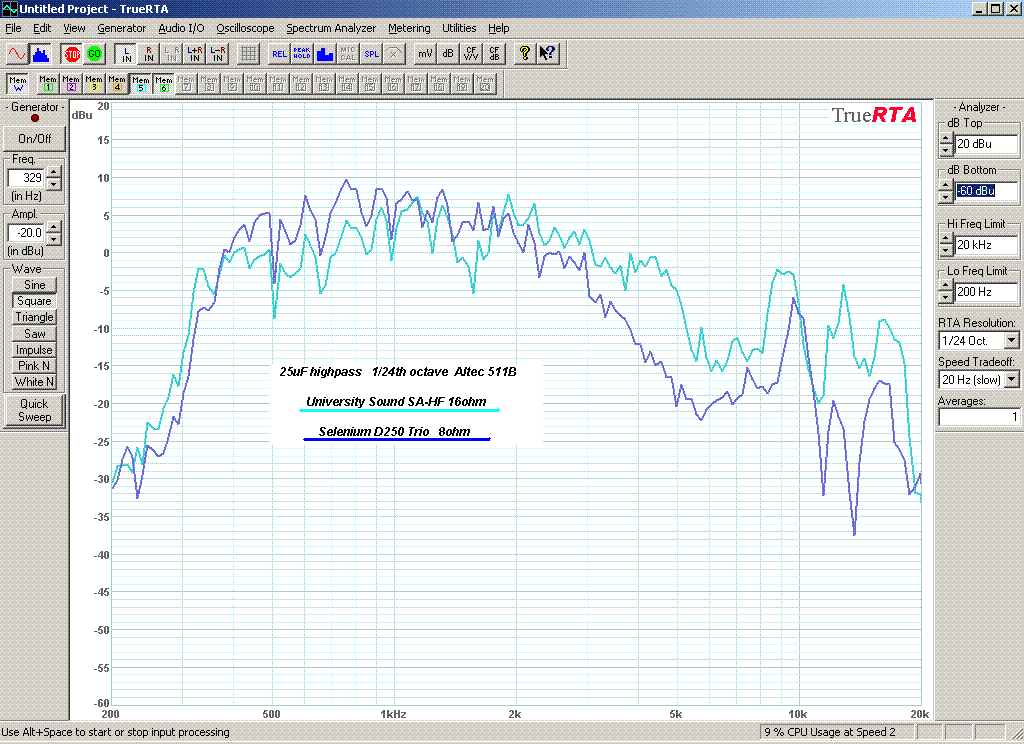Decrease generator amplitude with down arrow
The height and width of the screenshot is (744, 1024).
click(54, 238)
